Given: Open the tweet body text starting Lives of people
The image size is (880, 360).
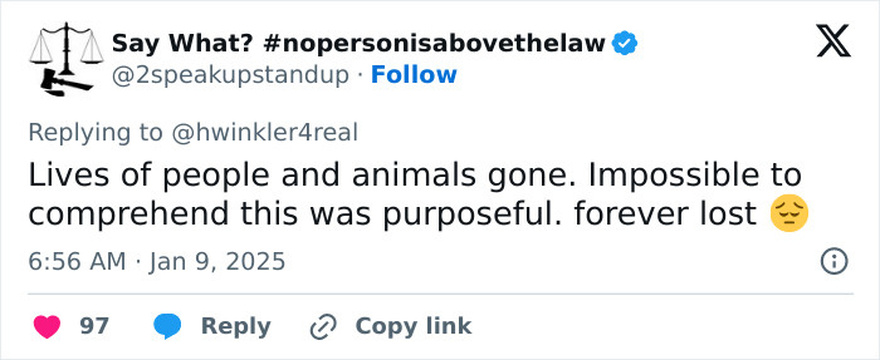Looking at the screenshot, I should [x=418, y=195].
